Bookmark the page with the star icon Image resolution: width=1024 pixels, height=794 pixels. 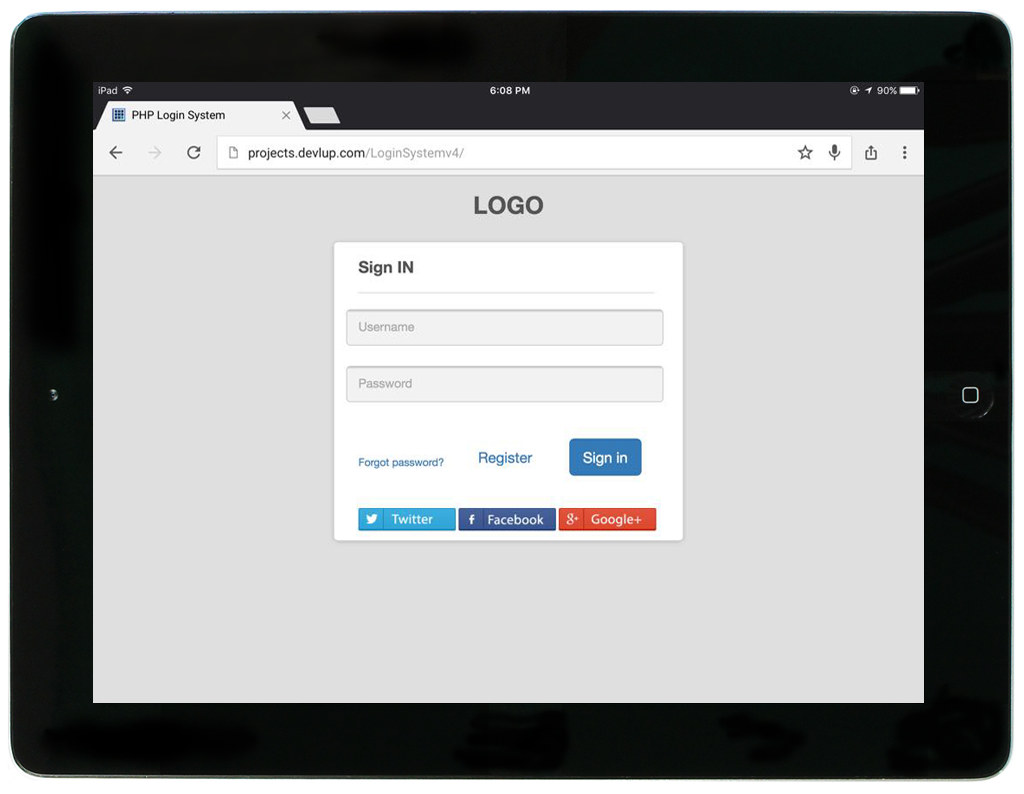(805, 153)
